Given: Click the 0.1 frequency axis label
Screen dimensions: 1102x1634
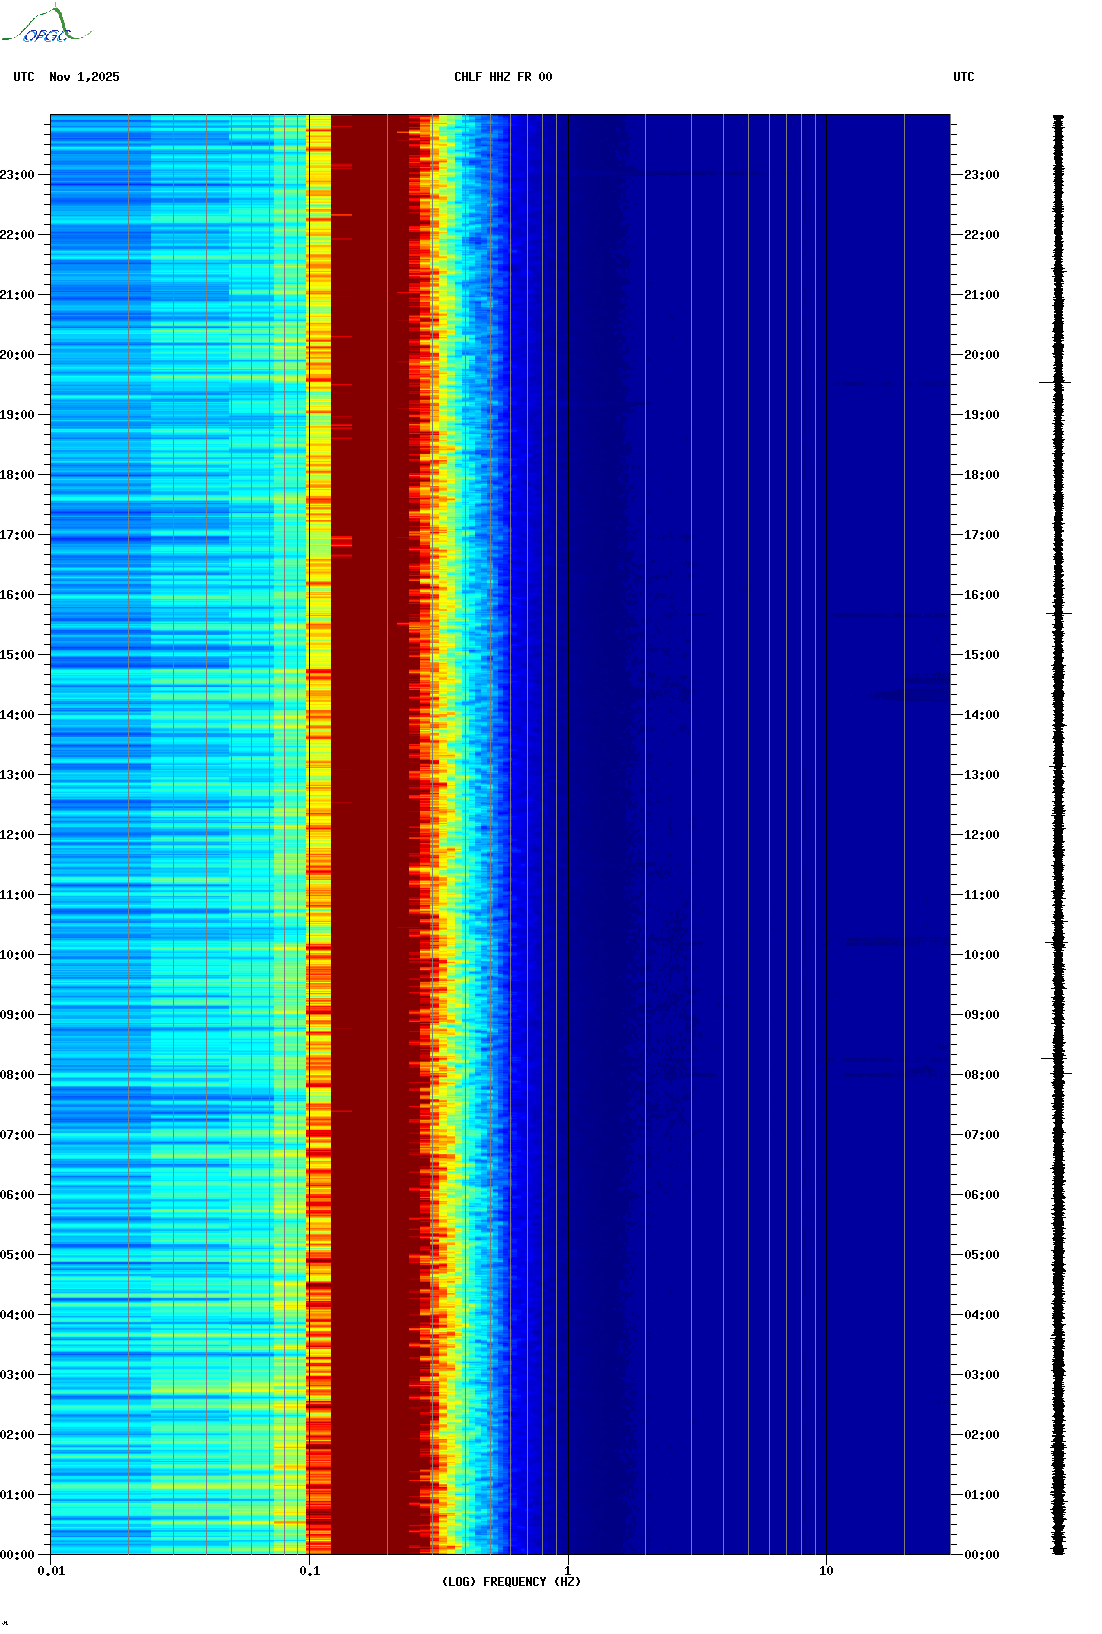Looking at the screenshot, I should point(309,1570).
